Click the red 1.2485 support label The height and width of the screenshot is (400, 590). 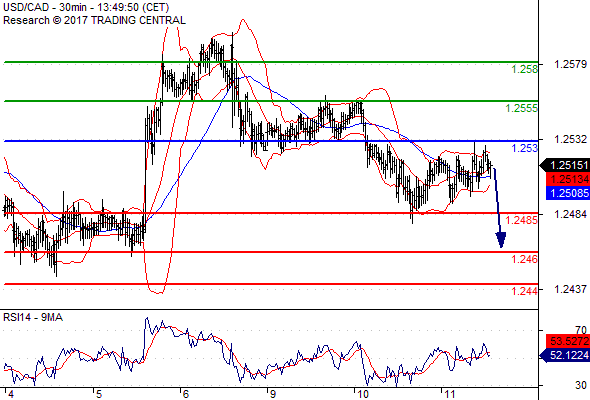tap(522, 220)
